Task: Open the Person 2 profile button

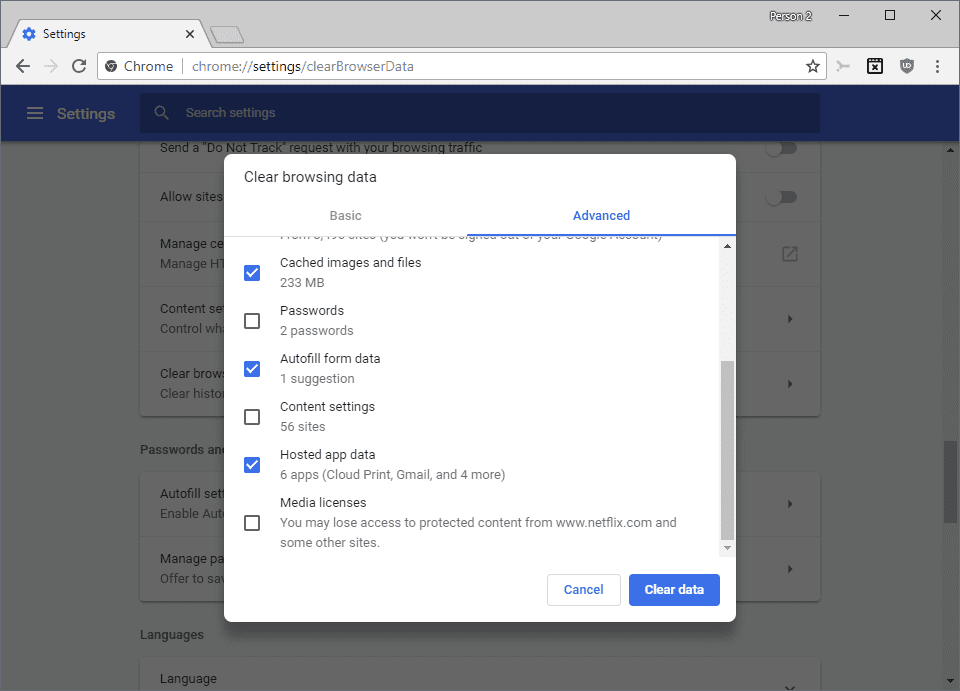Action: point(790,16)
